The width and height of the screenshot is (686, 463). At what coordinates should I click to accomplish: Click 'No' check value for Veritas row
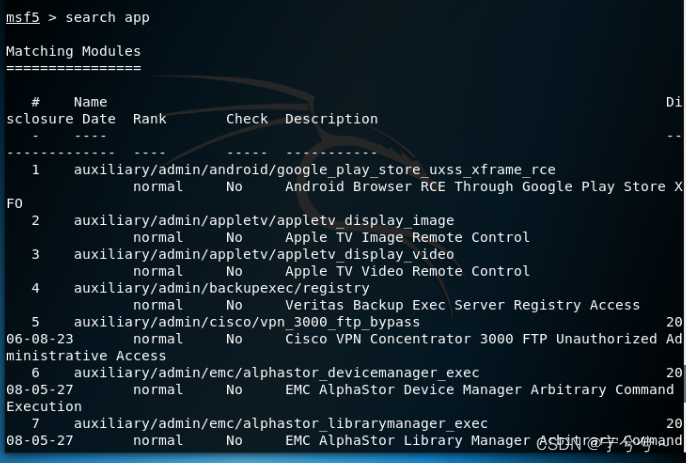click(234, 305)
